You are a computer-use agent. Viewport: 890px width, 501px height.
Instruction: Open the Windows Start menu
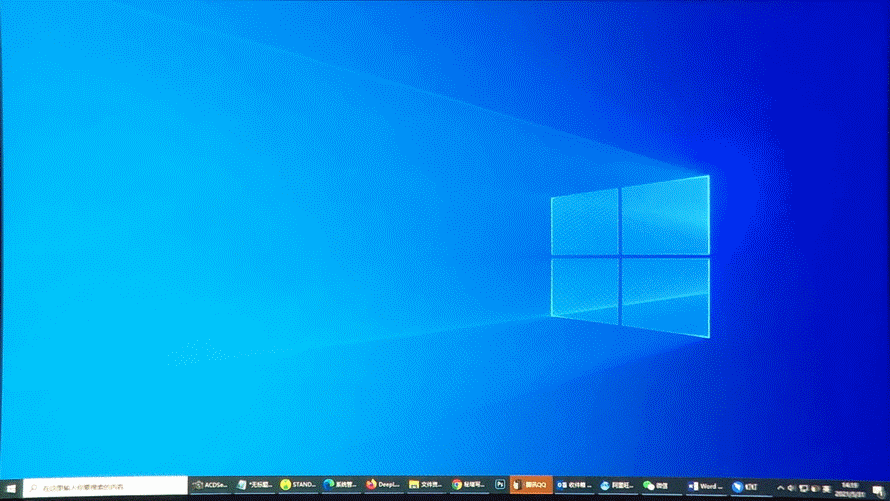[x=11, y=488]
